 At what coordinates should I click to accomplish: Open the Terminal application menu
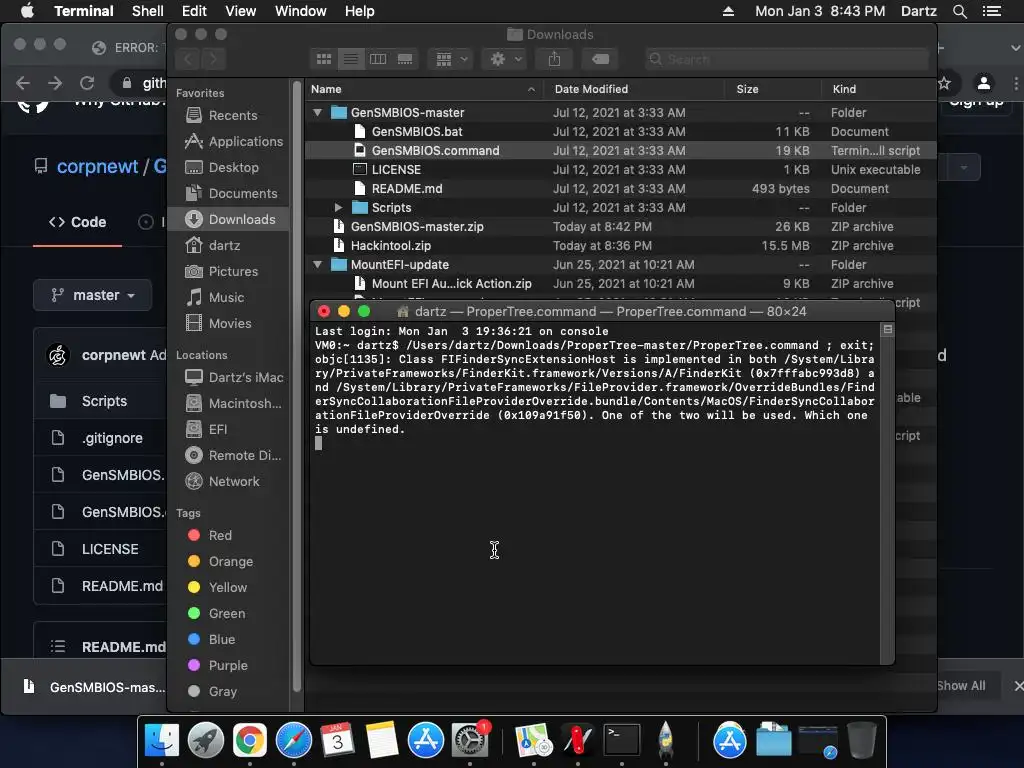84,11
